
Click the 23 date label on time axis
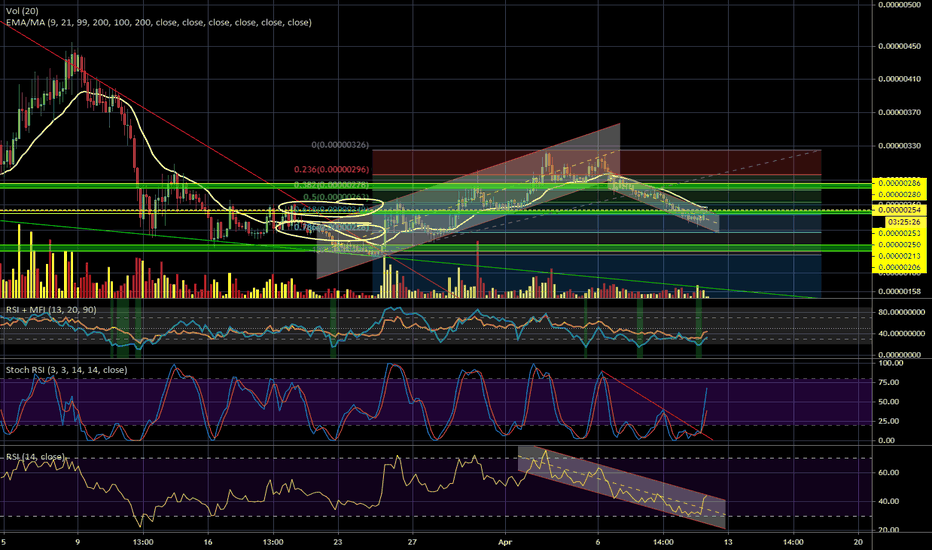tap(338, 542)
